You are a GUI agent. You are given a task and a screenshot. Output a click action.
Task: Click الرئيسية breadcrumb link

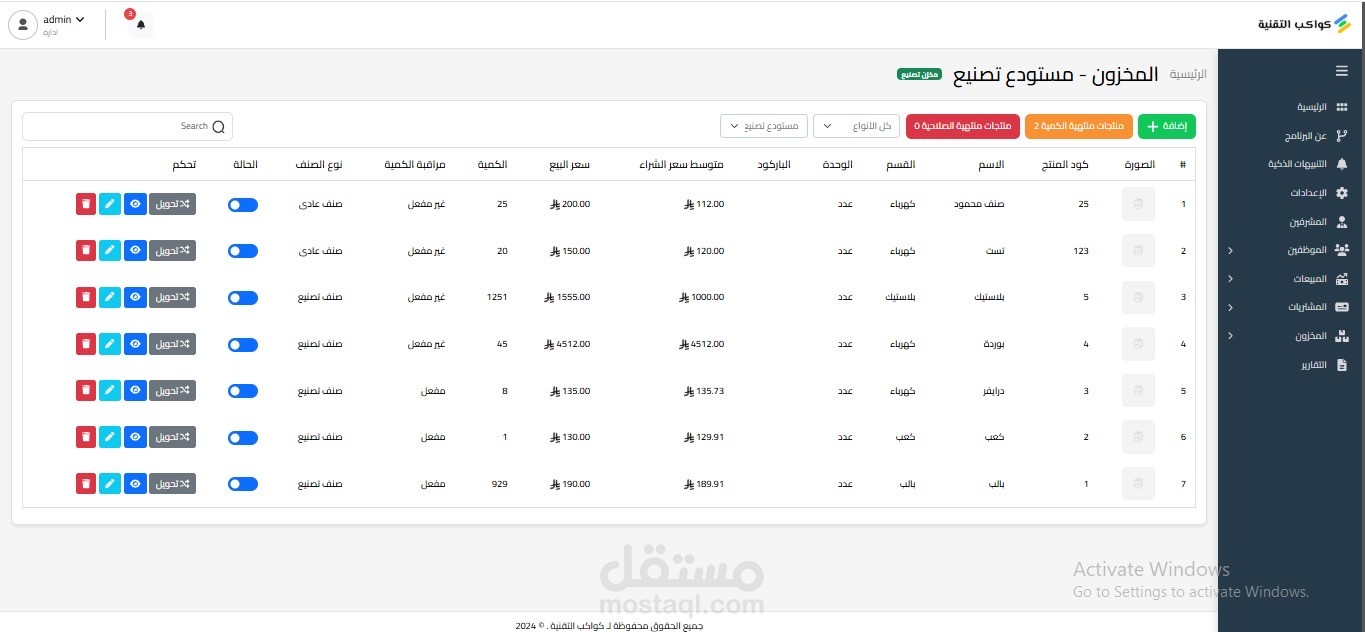tap(1188, 75)
